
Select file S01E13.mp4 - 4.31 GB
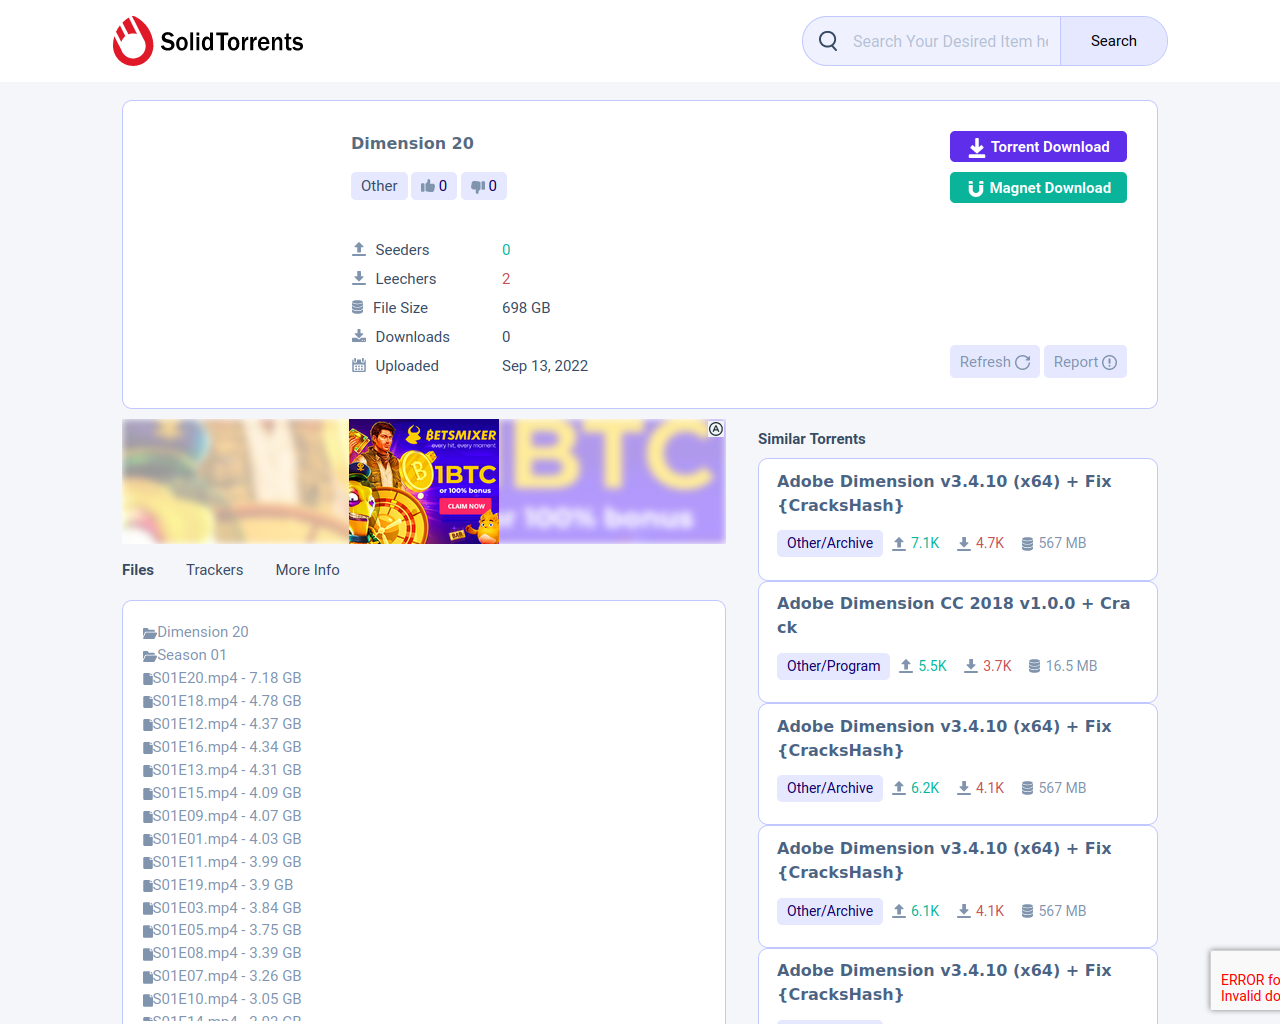point(227,770)
